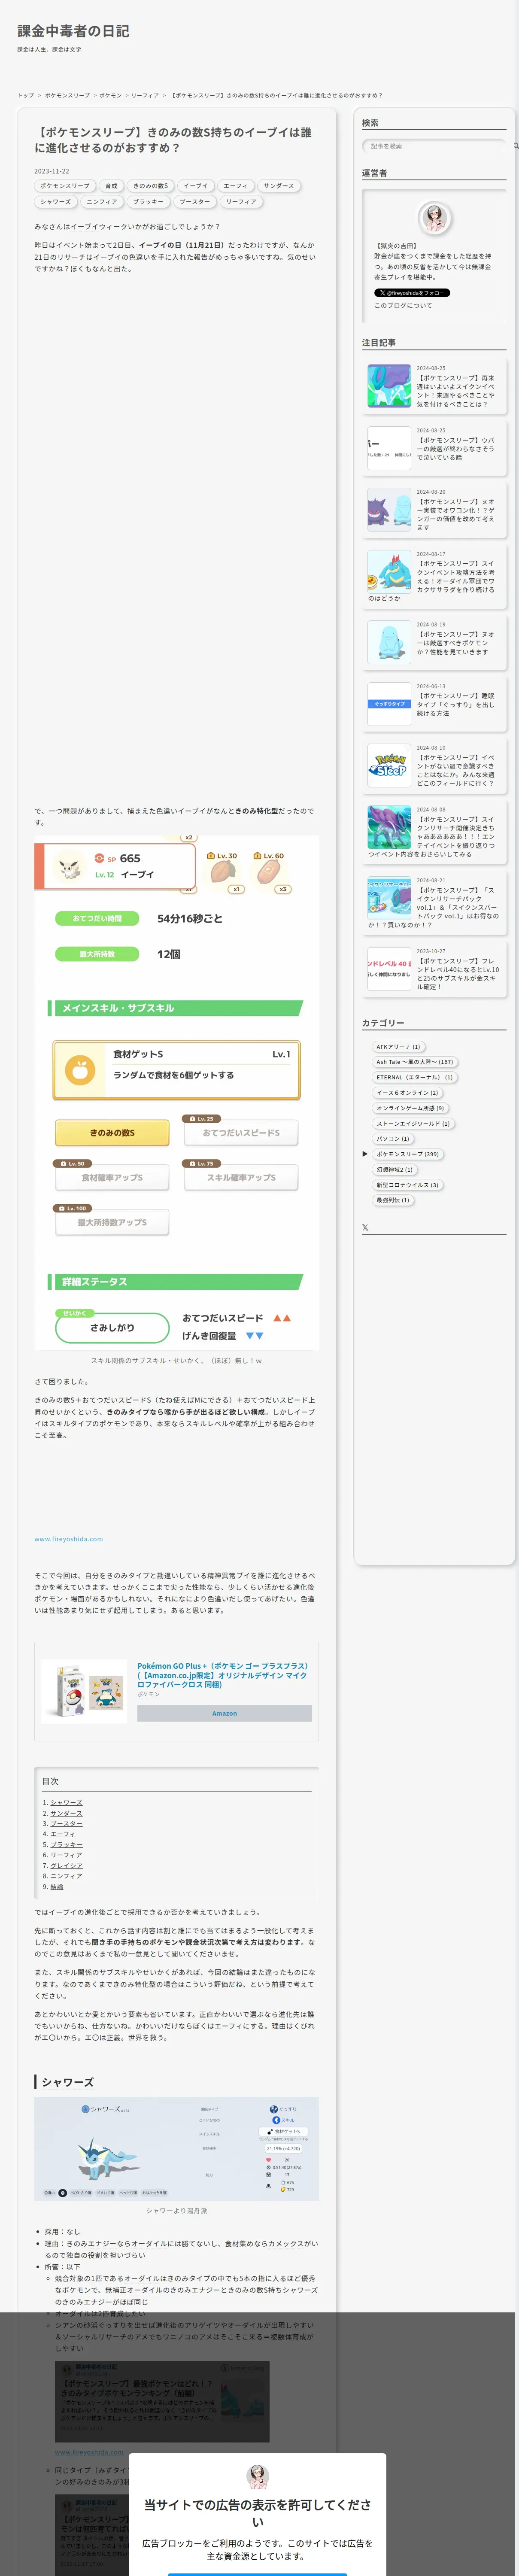Select the 育成 tag

pyautogui.click(x=111, y=186)
